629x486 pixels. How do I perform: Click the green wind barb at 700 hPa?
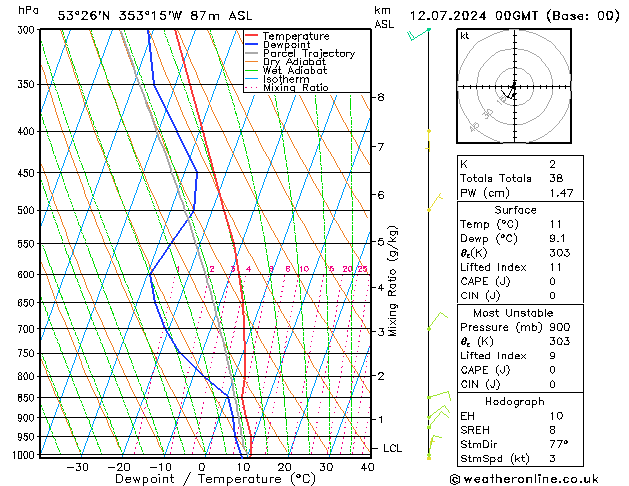coord(437,321)
